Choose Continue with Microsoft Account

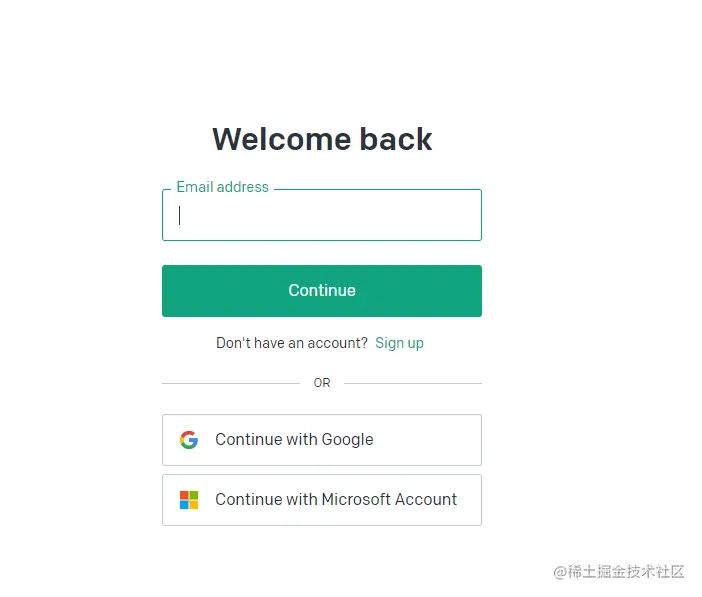tap(322, 500)
